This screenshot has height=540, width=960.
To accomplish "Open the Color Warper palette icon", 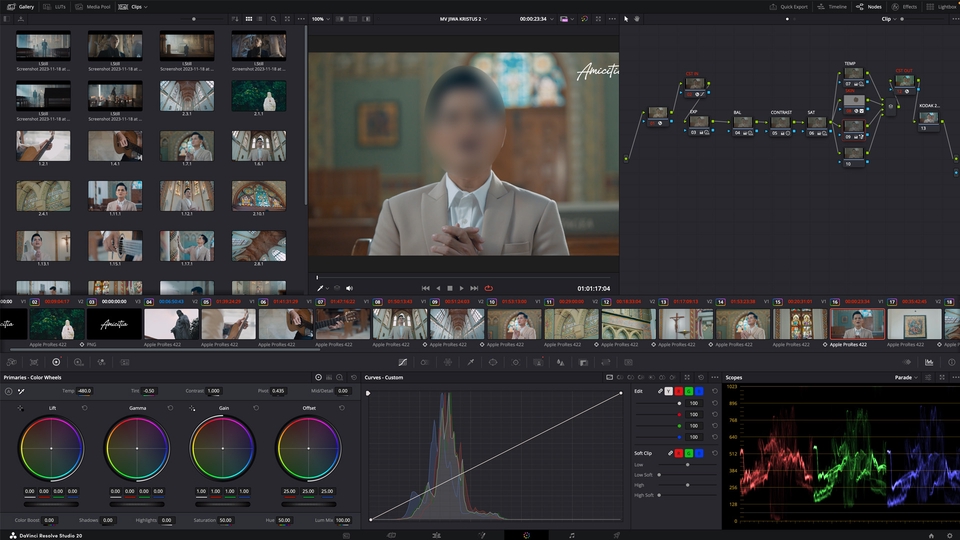I will (448, 362).
